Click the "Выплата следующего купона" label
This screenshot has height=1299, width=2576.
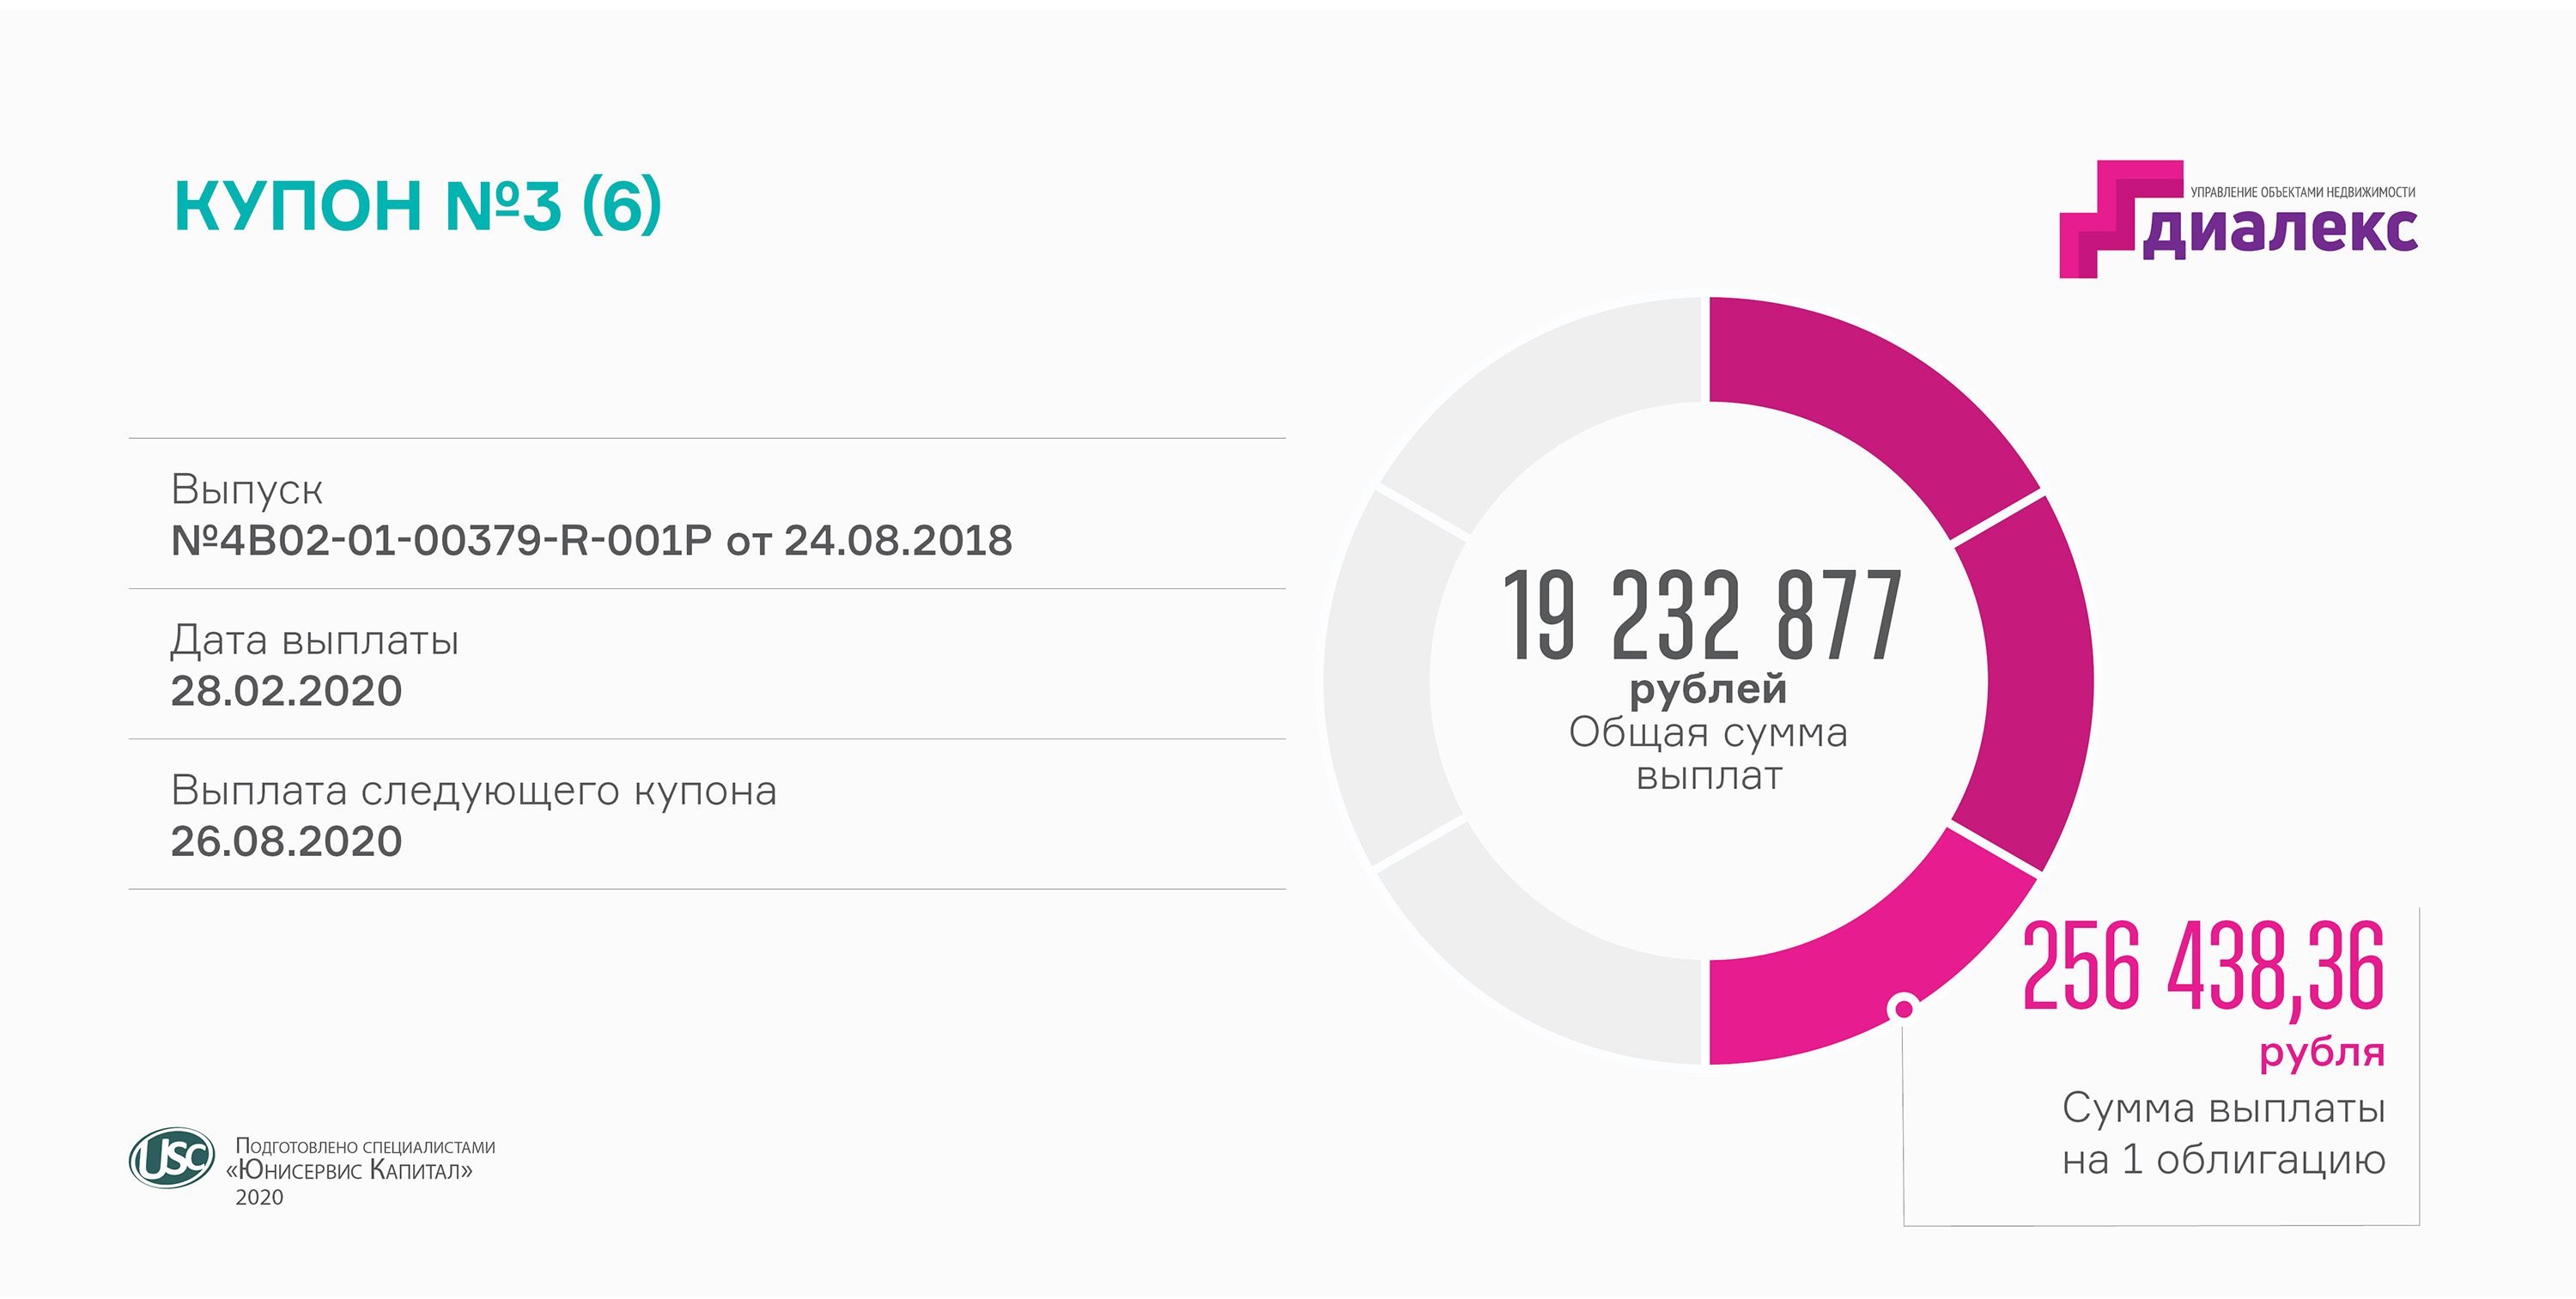[473, 791]
